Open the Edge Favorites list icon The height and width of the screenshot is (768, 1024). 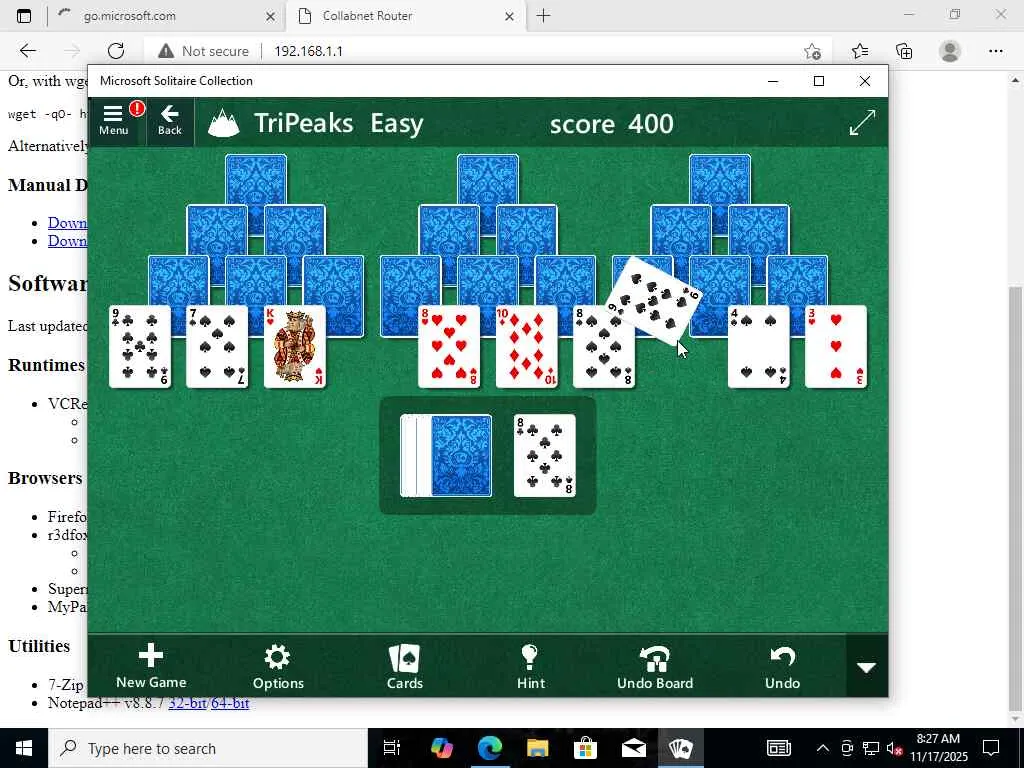(x=860, y=51)
